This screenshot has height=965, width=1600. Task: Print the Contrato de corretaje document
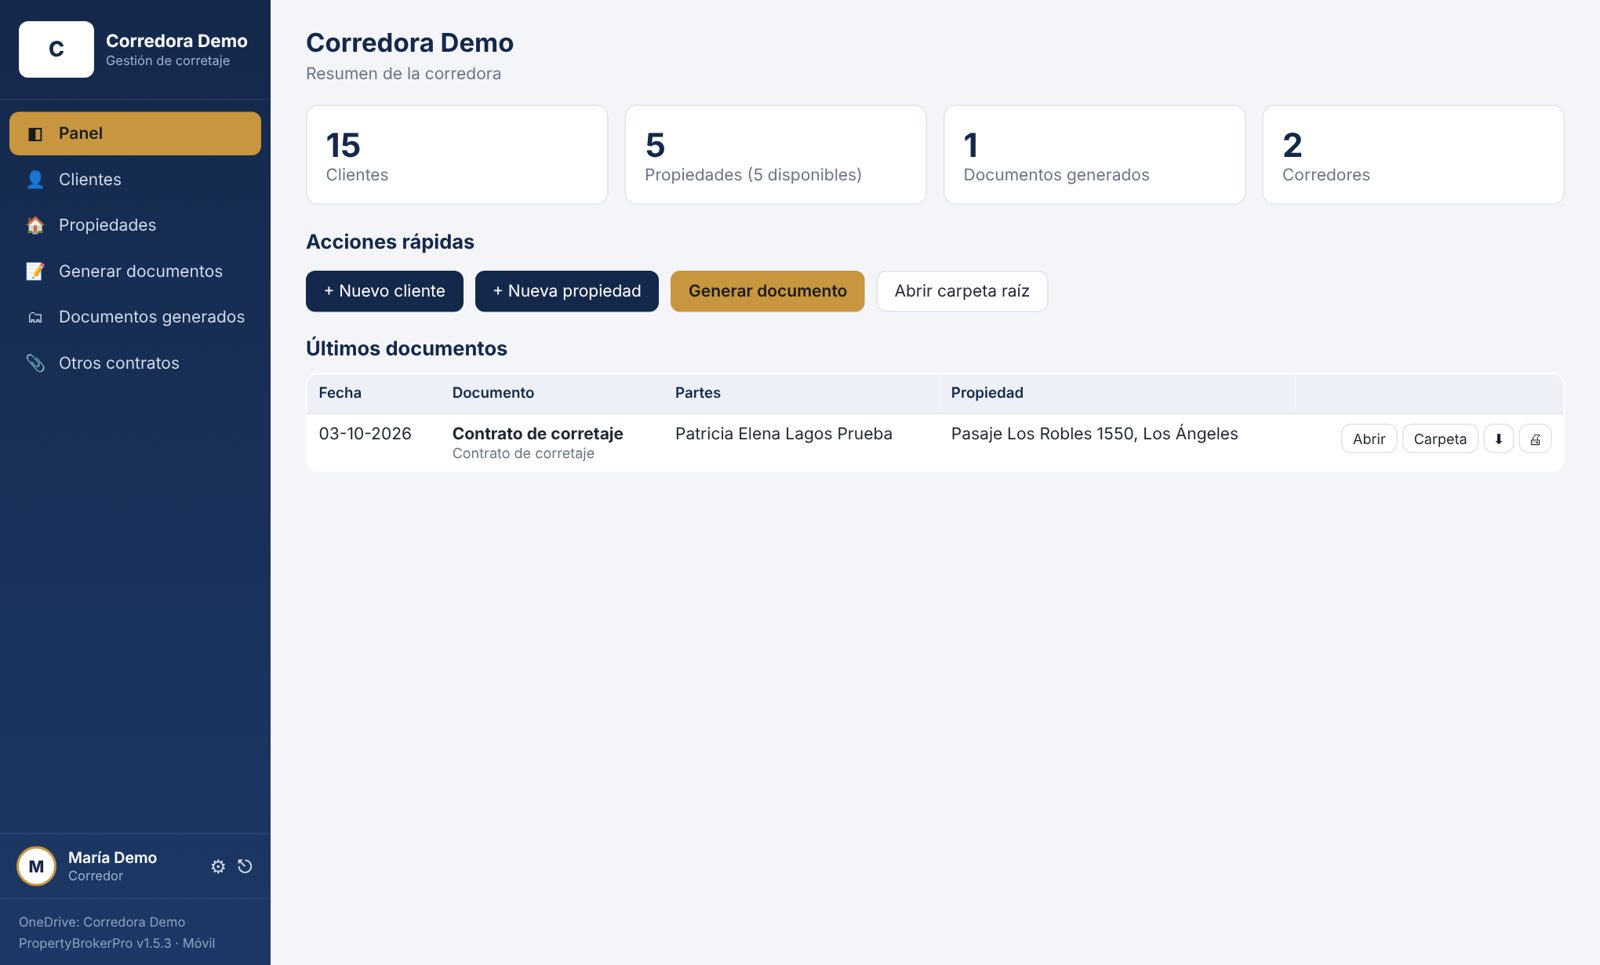tap(1535, 439)
